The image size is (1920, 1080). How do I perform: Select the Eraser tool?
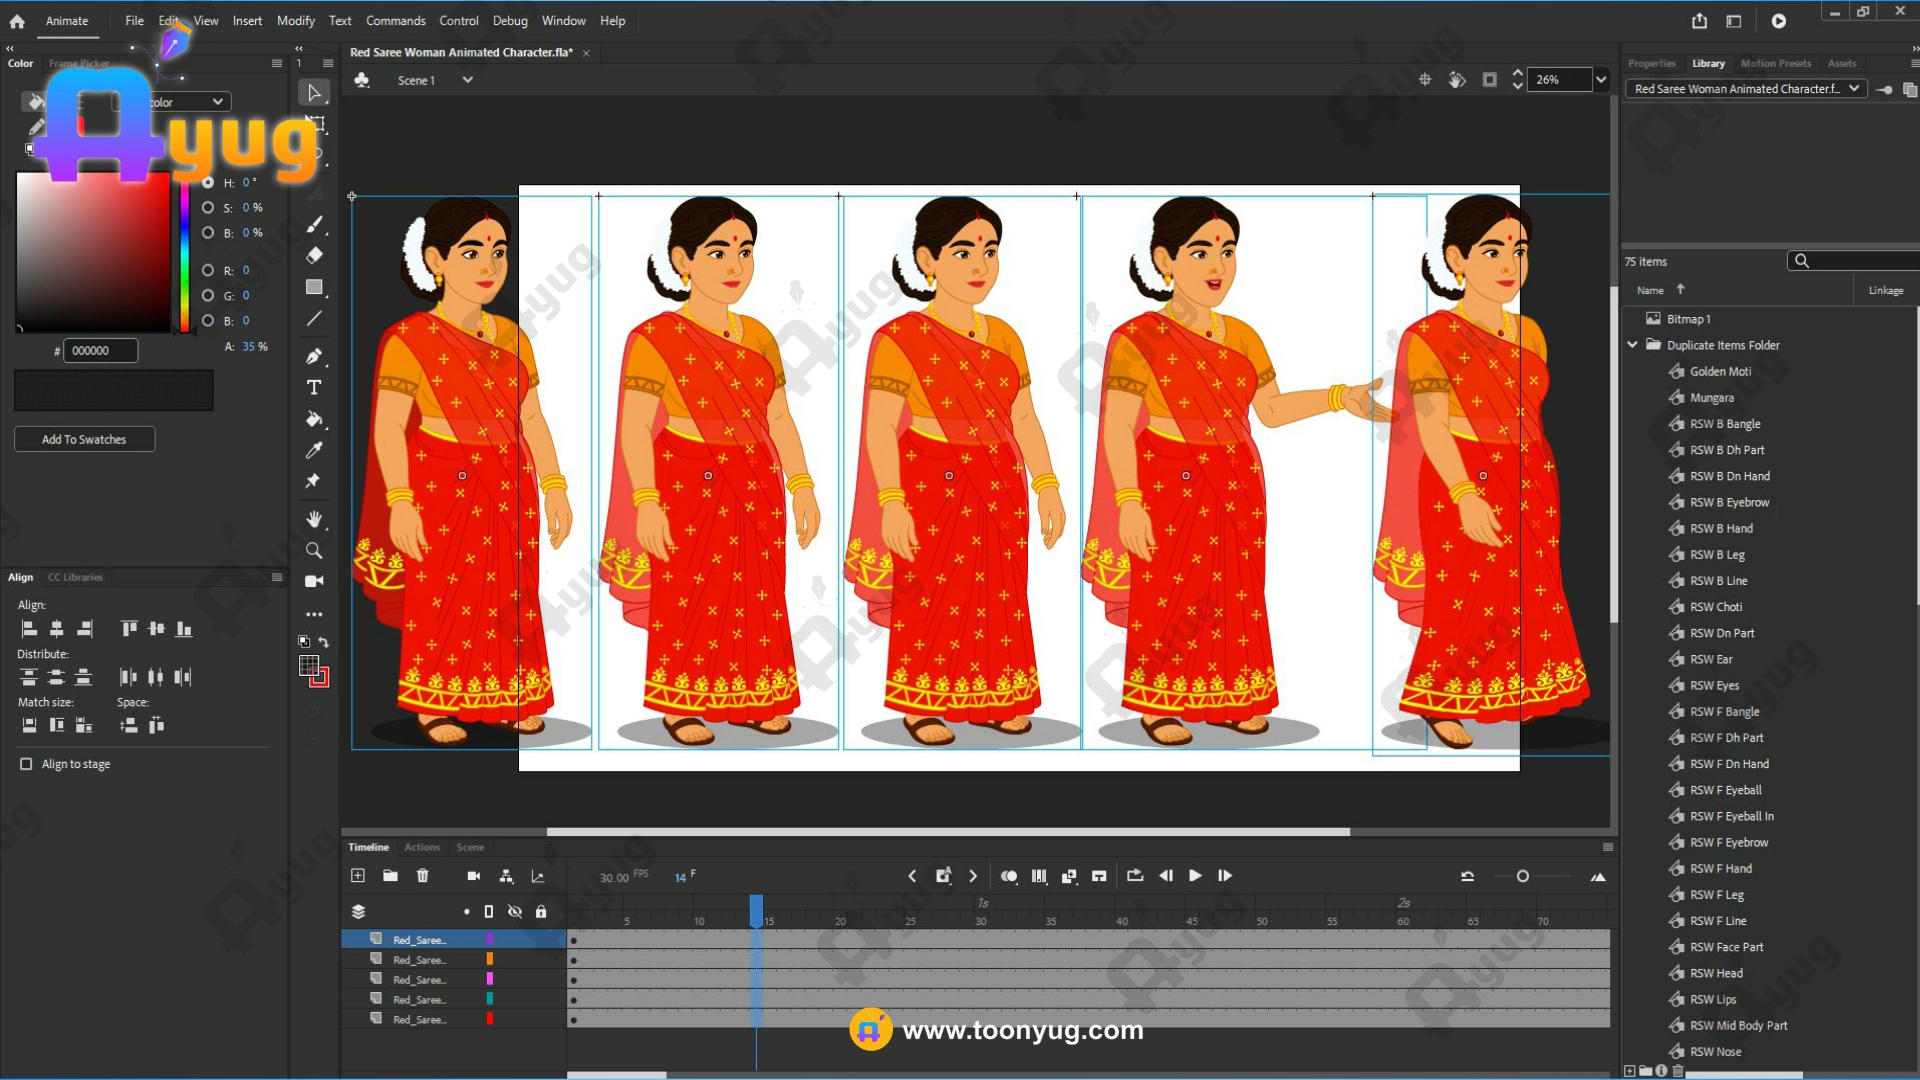tap(314, 255)
